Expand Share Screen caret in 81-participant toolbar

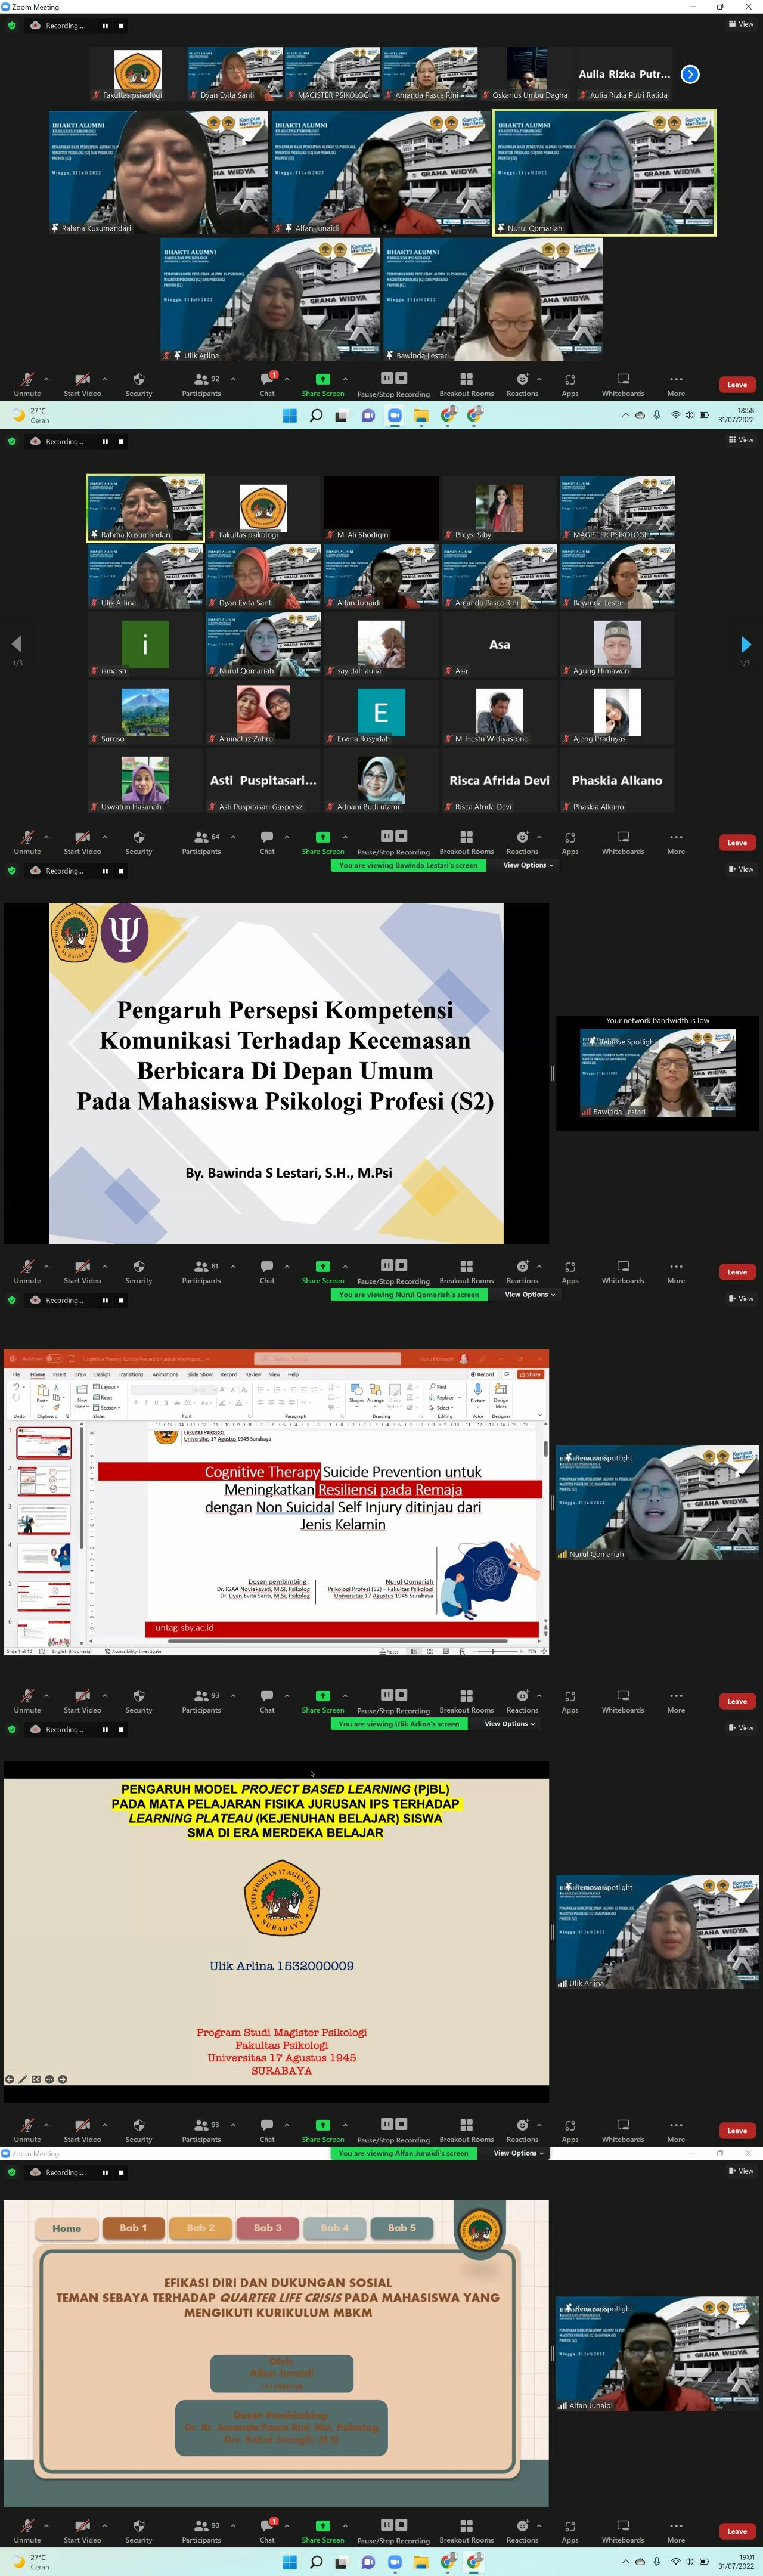345,1266
